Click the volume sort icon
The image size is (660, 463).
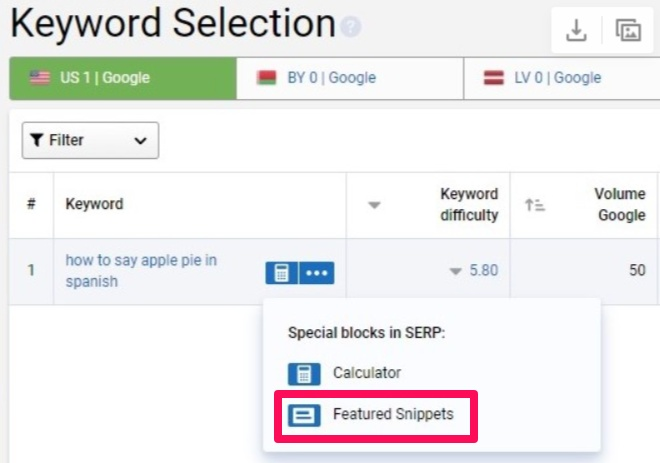[x=535, y=205]
